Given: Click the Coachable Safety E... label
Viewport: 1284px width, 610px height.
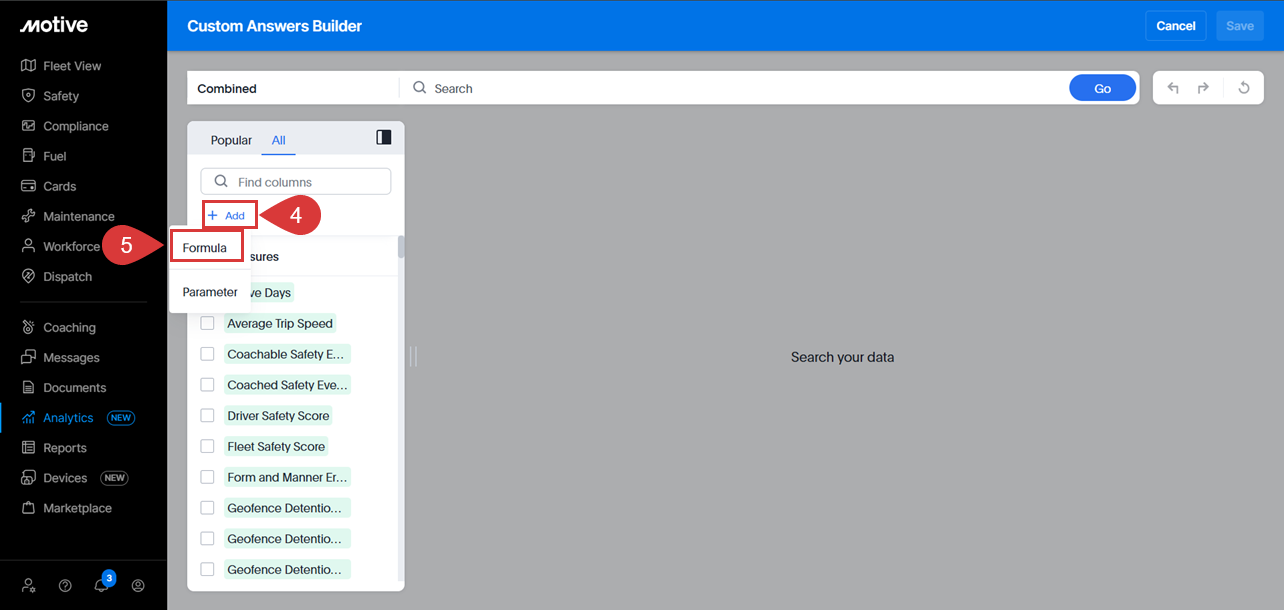Looking at the screenshot, I should coord(287,354).
